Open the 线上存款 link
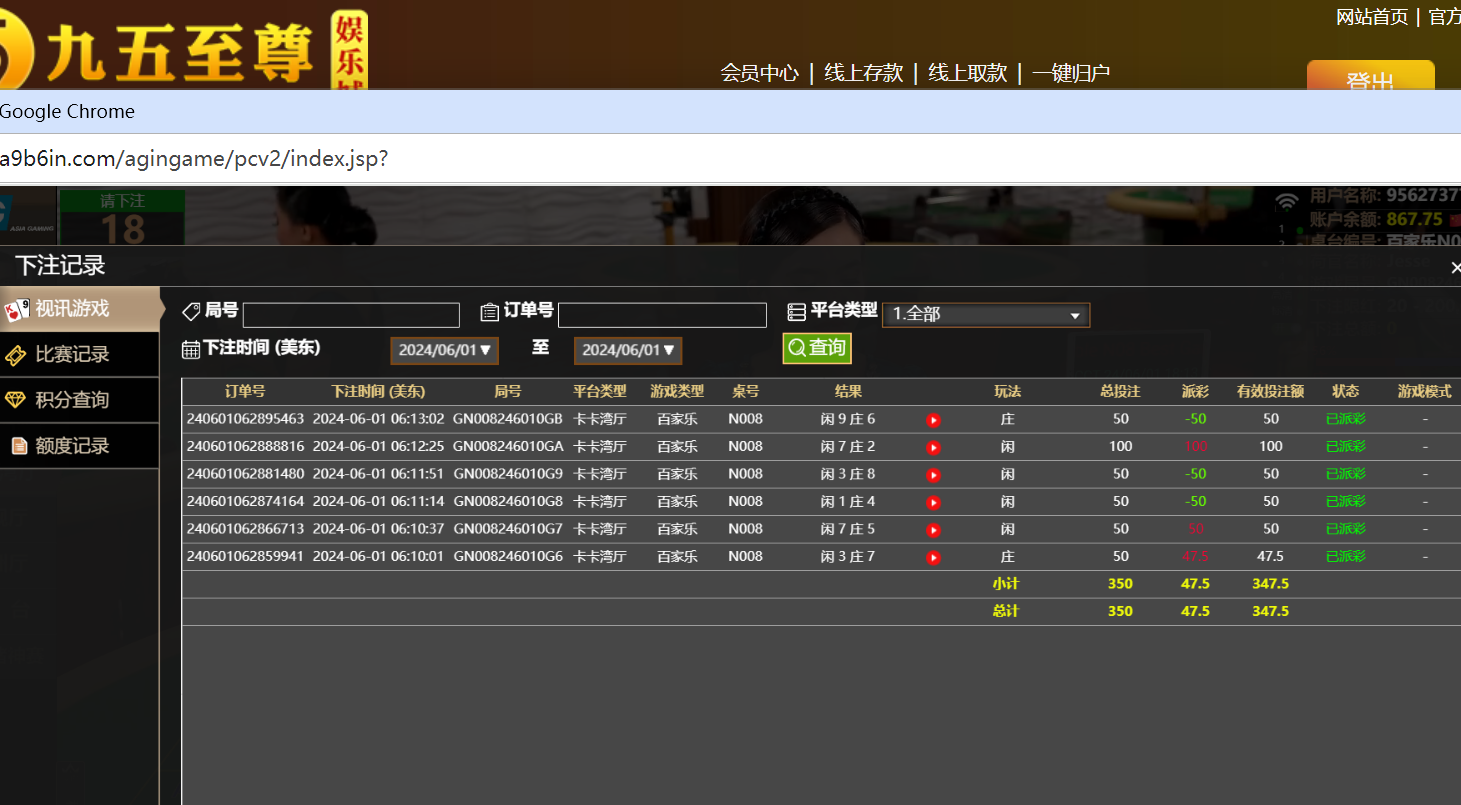The height and width of the screenshot is (805, 1461). click(863, 73)
